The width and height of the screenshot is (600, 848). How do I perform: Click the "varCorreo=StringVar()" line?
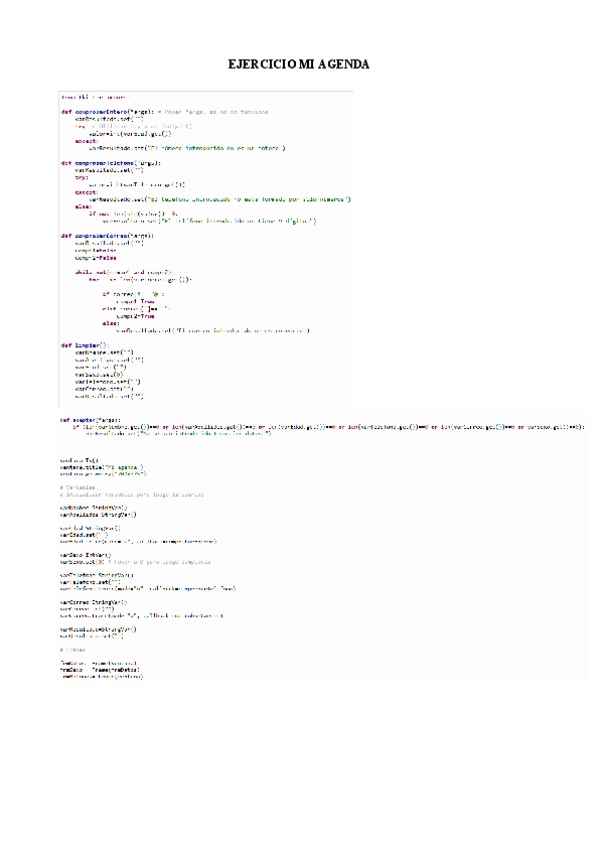(94, 602)
